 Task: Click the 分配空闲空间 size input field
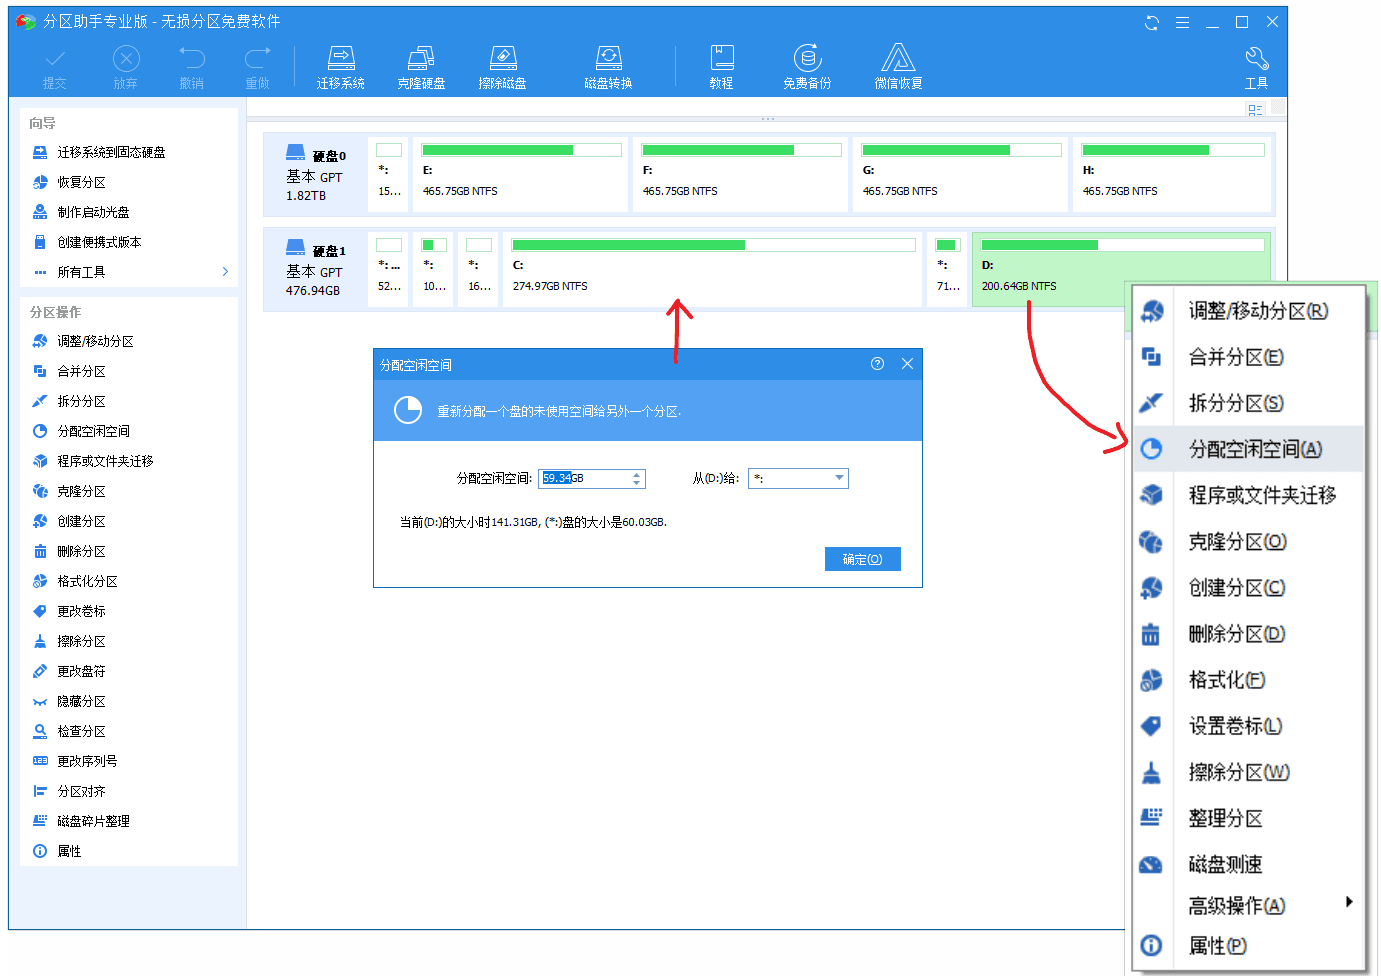pyautogui.click(x=585, y=479)
